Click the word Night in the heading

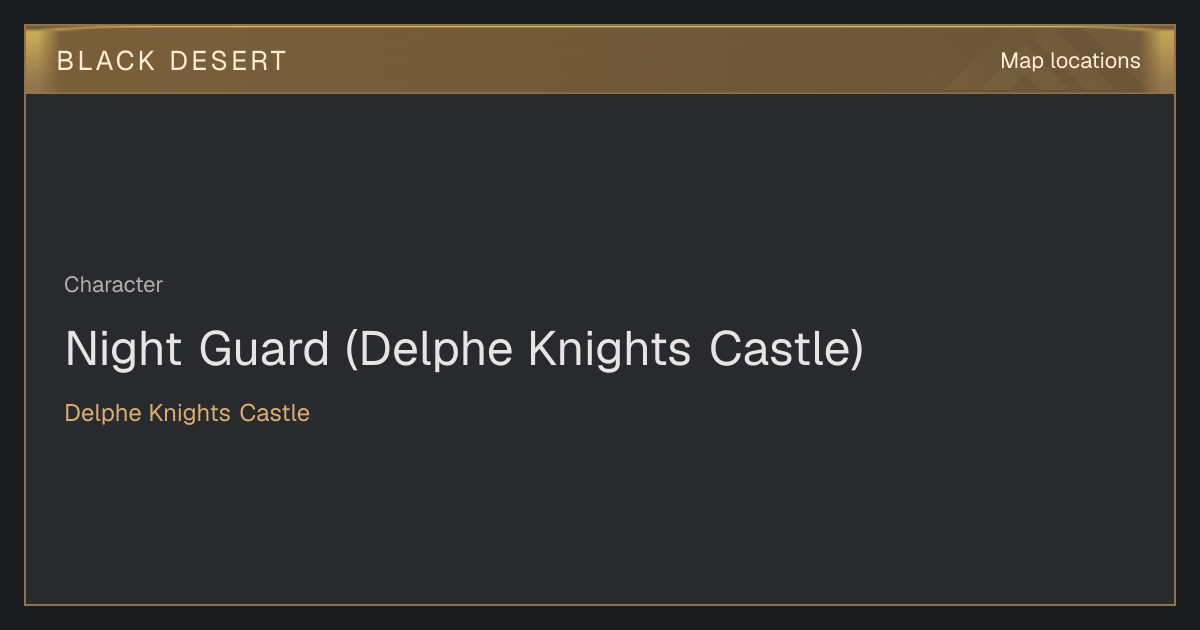click(124, 349)
